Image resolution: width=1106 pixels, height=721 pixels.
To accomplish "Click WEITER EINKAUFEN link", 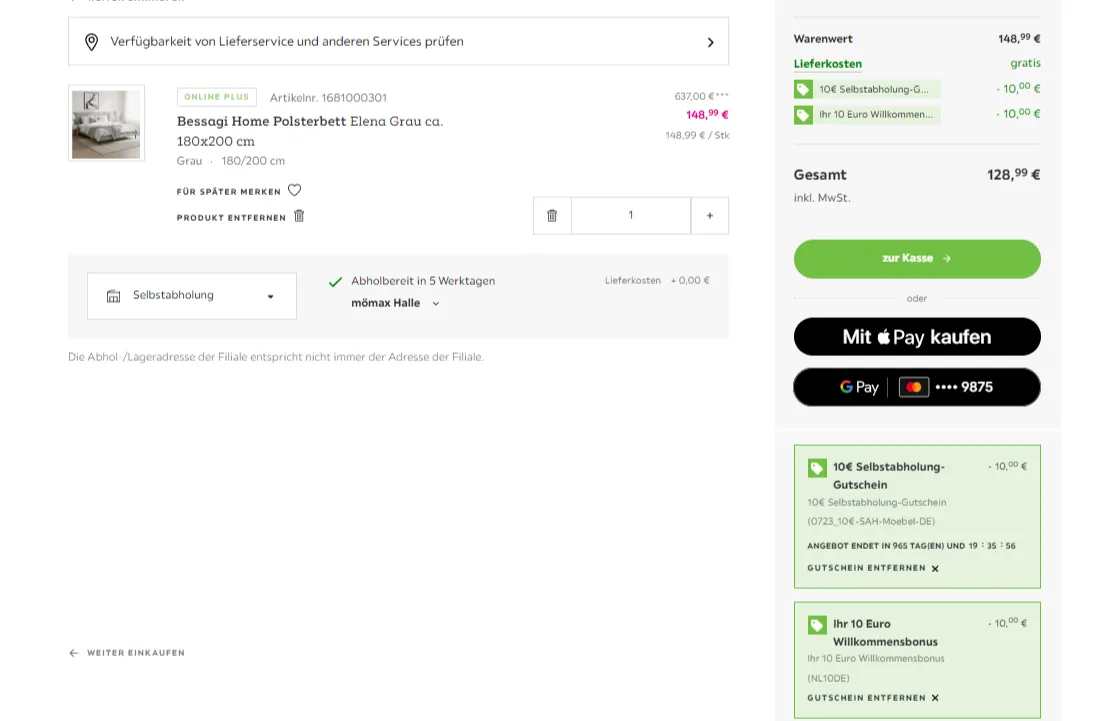I will coord(136,653).
